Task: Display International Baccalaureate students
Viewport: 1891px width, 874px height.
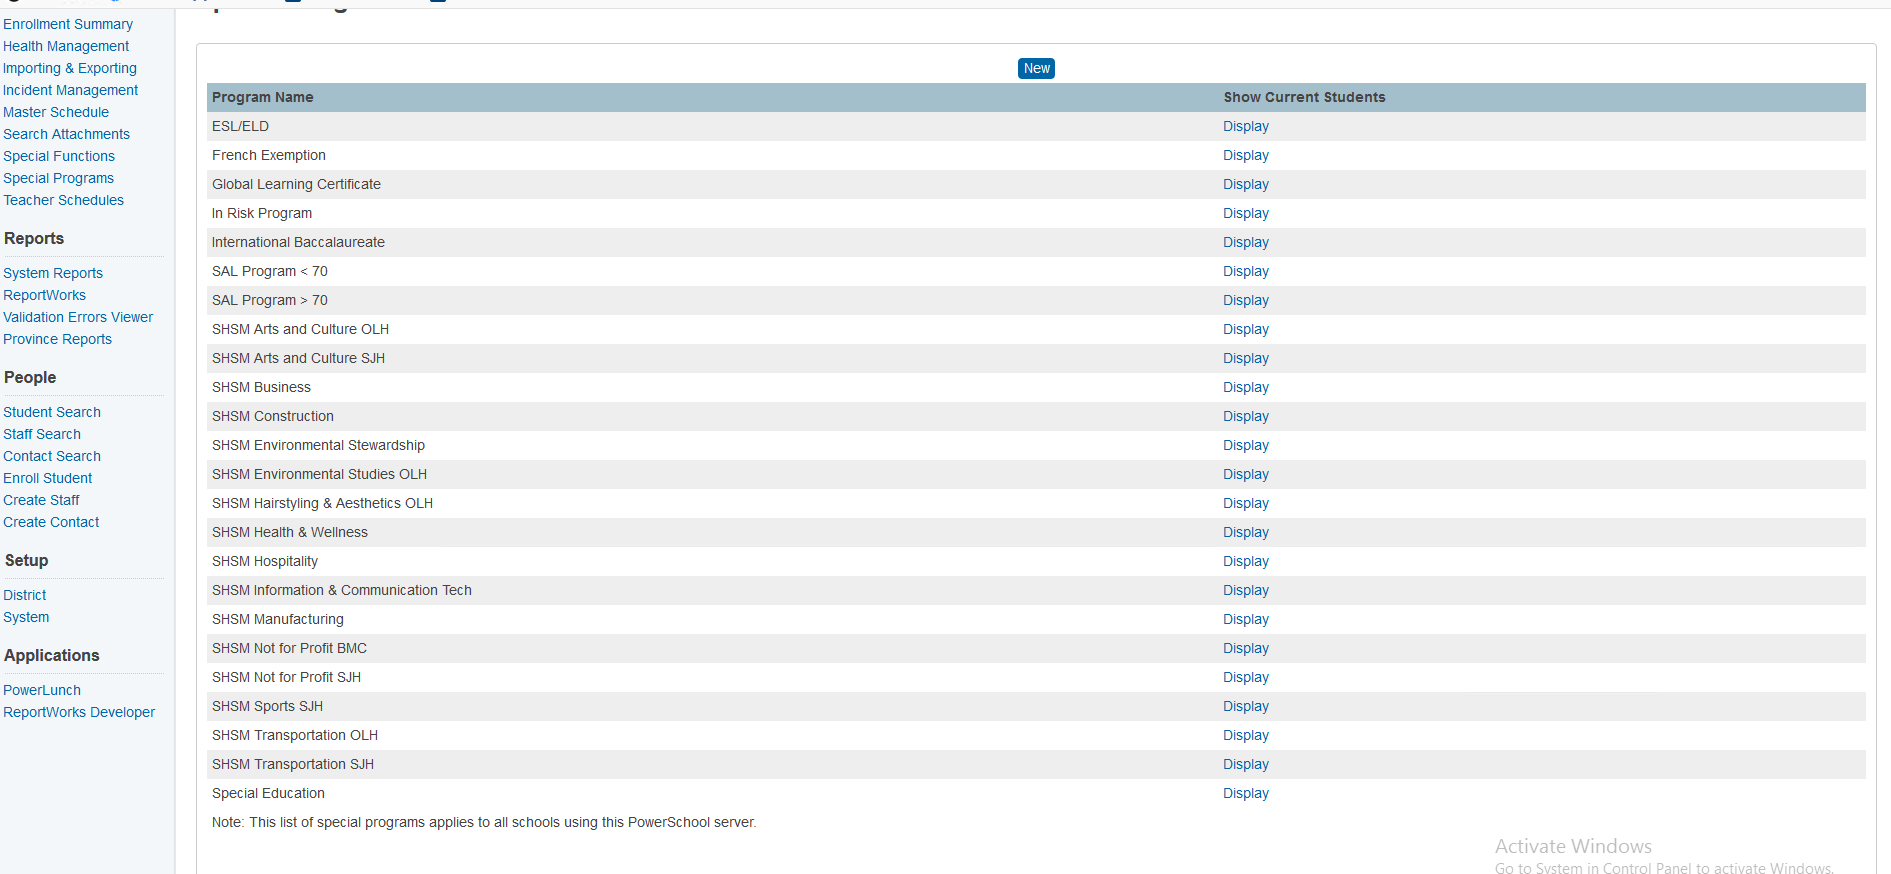Action: pyautogui.click(x=1245, y=242)
